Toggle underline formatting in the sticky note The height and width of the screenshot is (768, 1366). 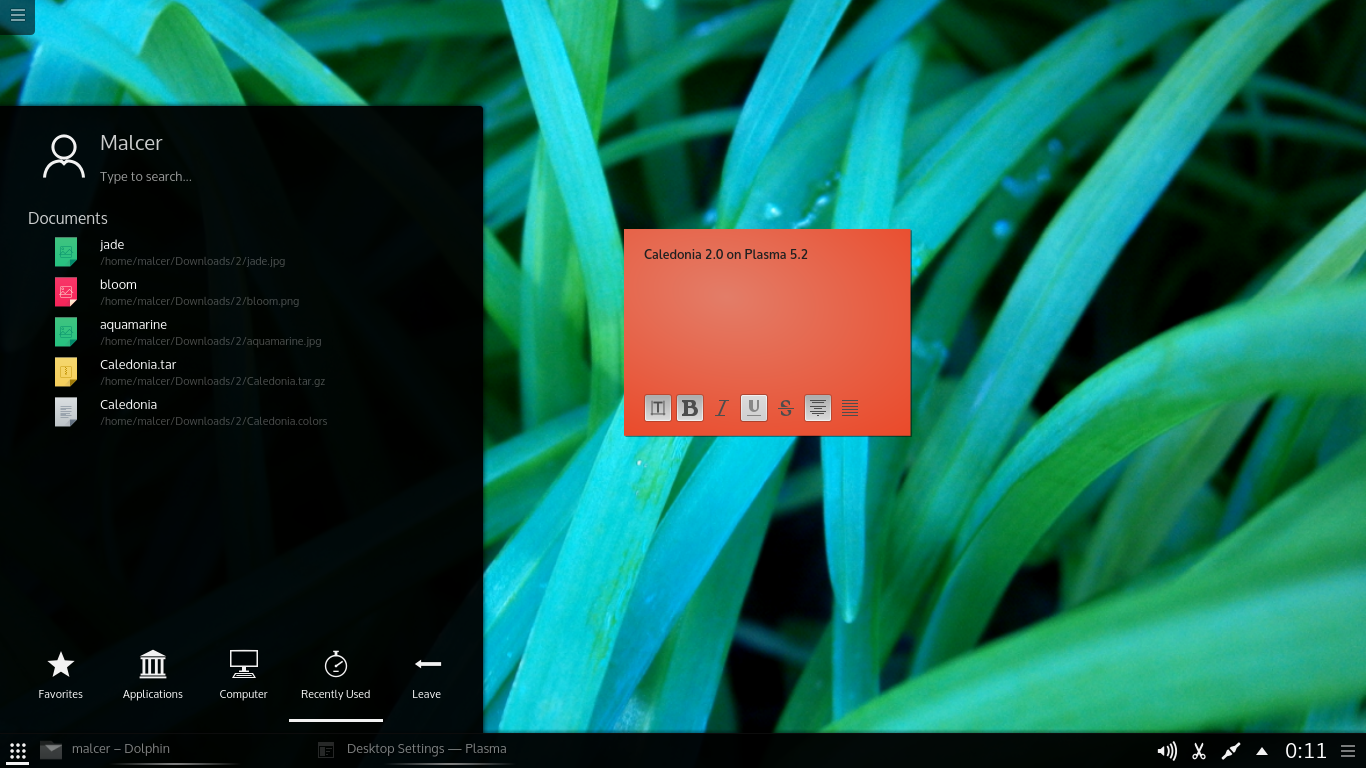coord(754,408)
